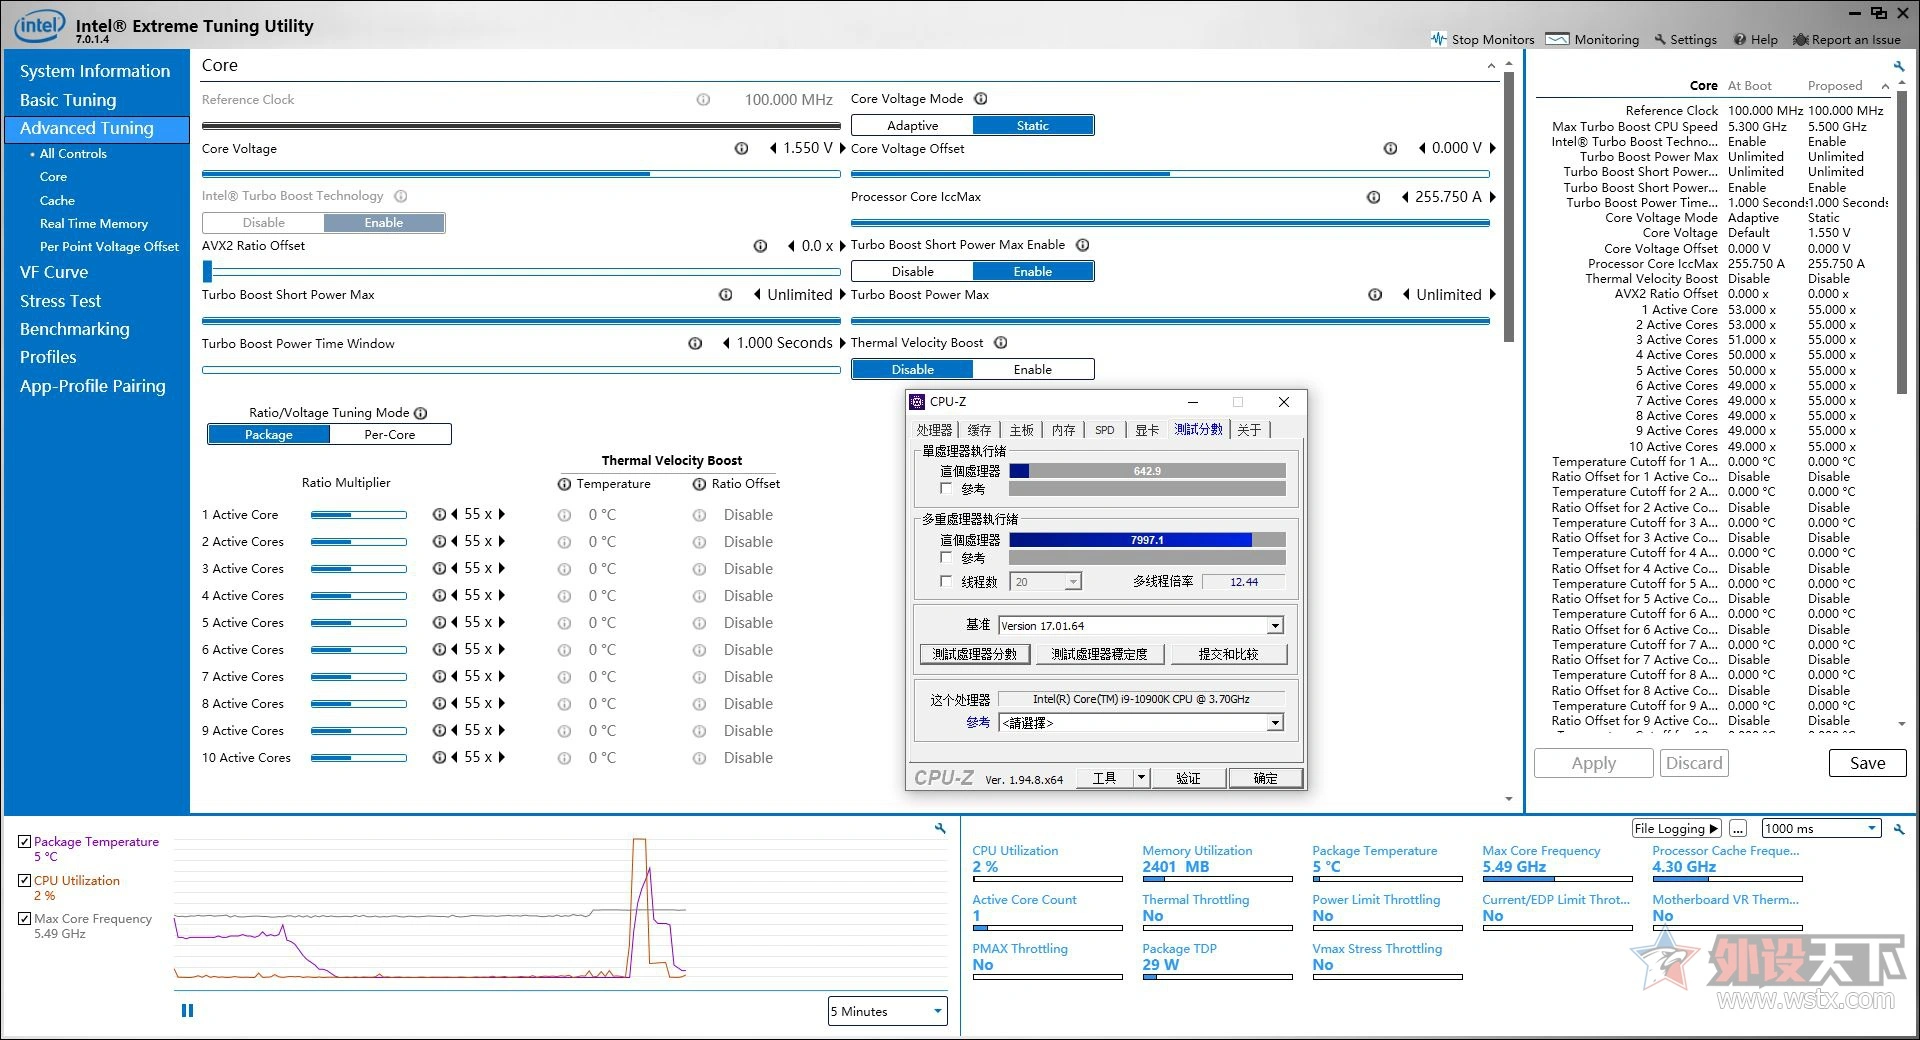Enable Thermal Velocity Boost

click(x=1033, y=370)
